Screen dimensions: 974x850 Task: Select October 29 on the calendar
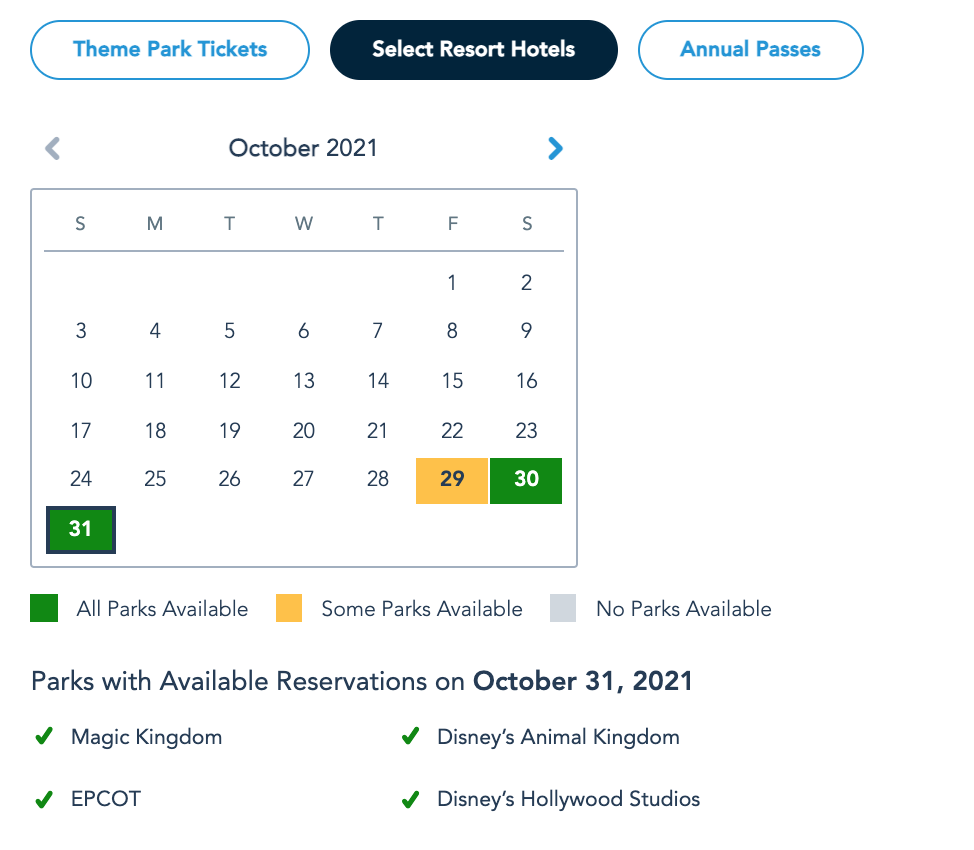452,480
